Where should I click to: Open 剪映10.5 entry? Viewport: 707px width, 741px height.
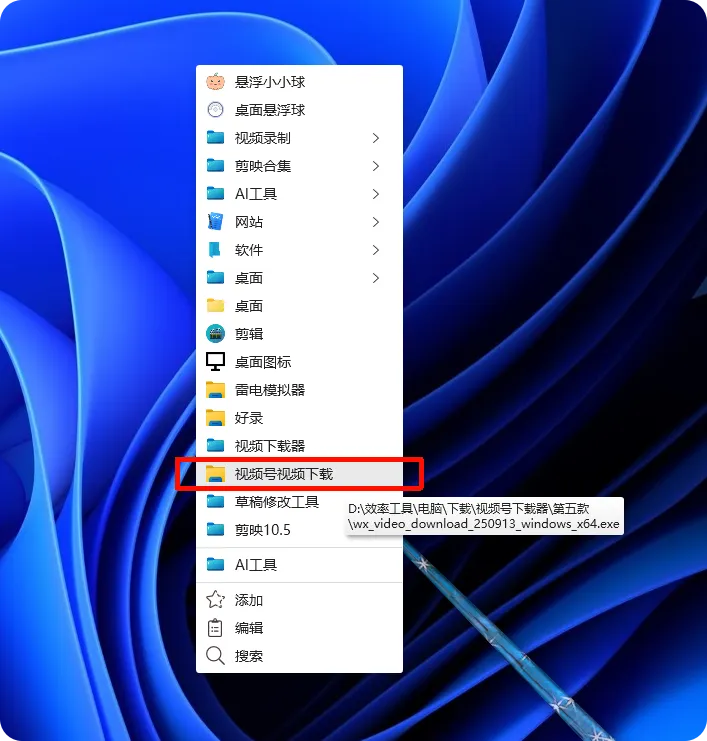coord(300,530)
